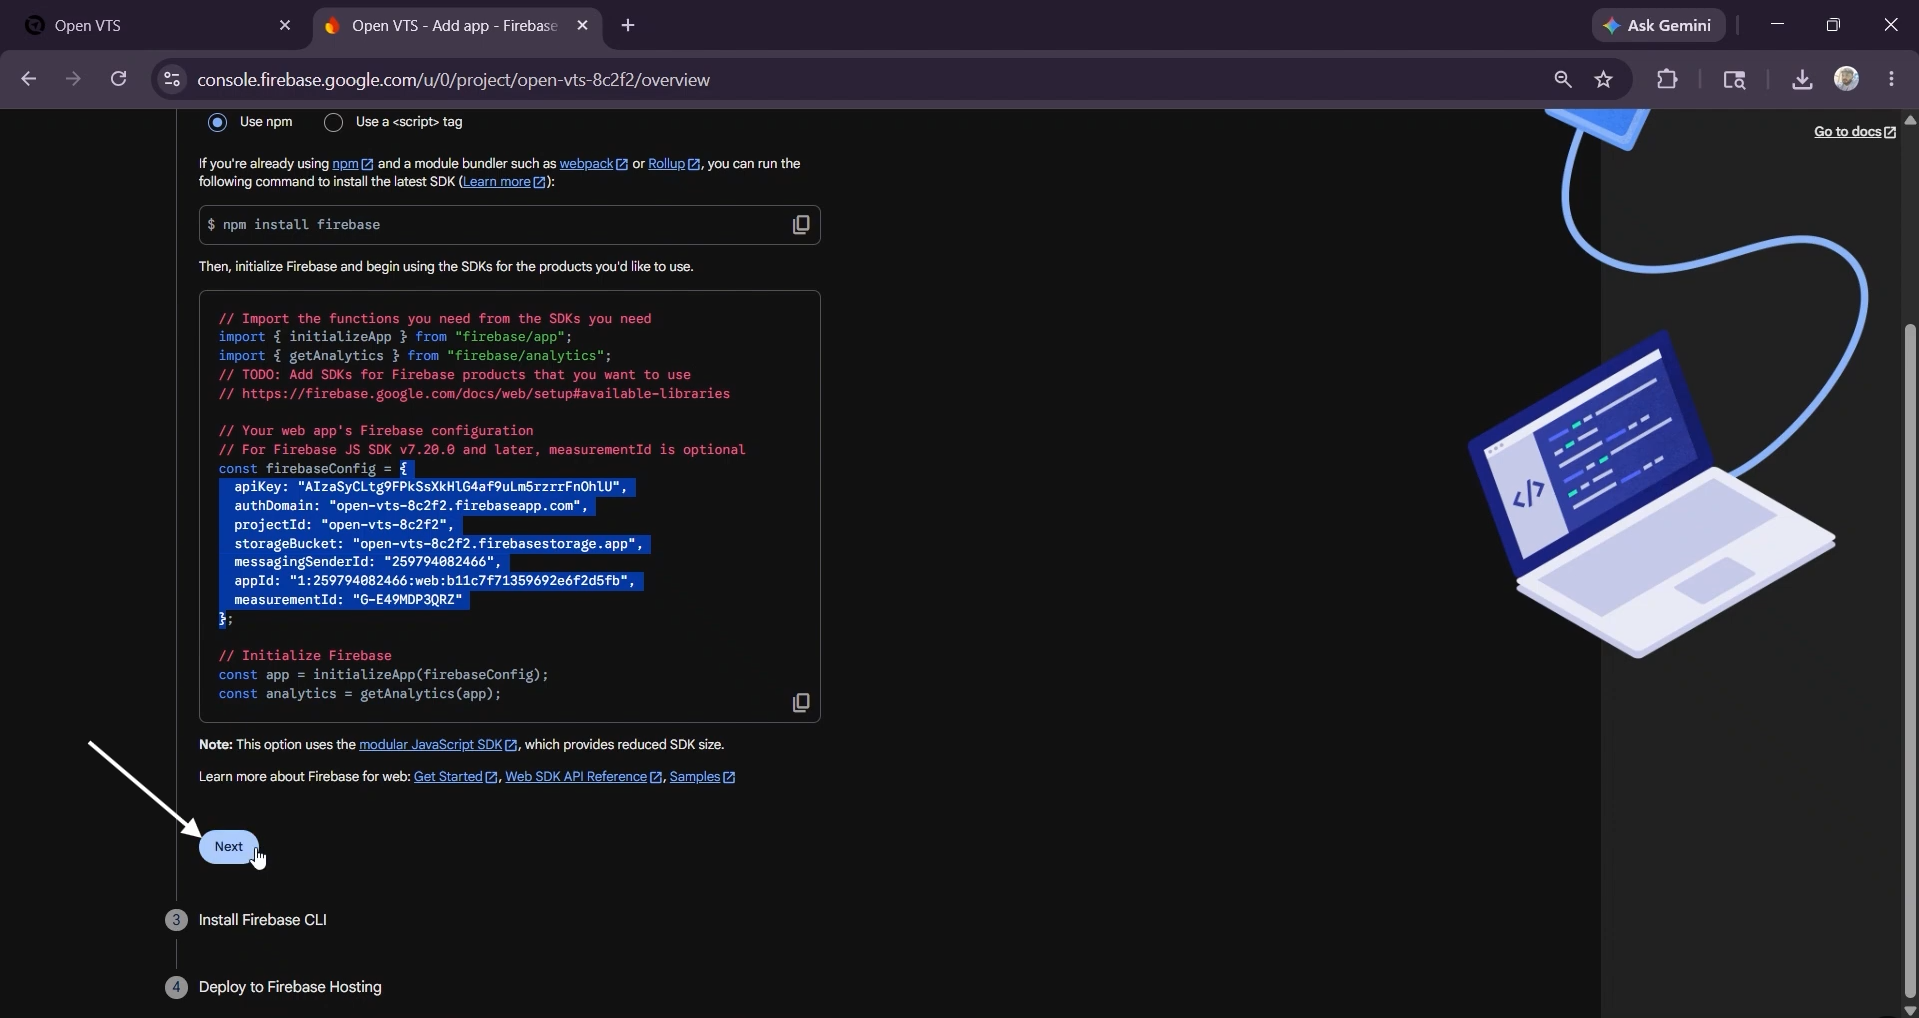Copy the npm install firebase command
The image size is (1919, 1018).
click(801, 225)
